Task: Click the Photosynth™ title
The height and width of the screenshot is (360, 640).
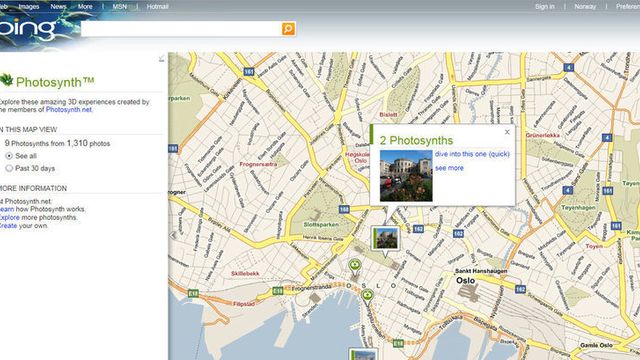Action: coord(55,82)
